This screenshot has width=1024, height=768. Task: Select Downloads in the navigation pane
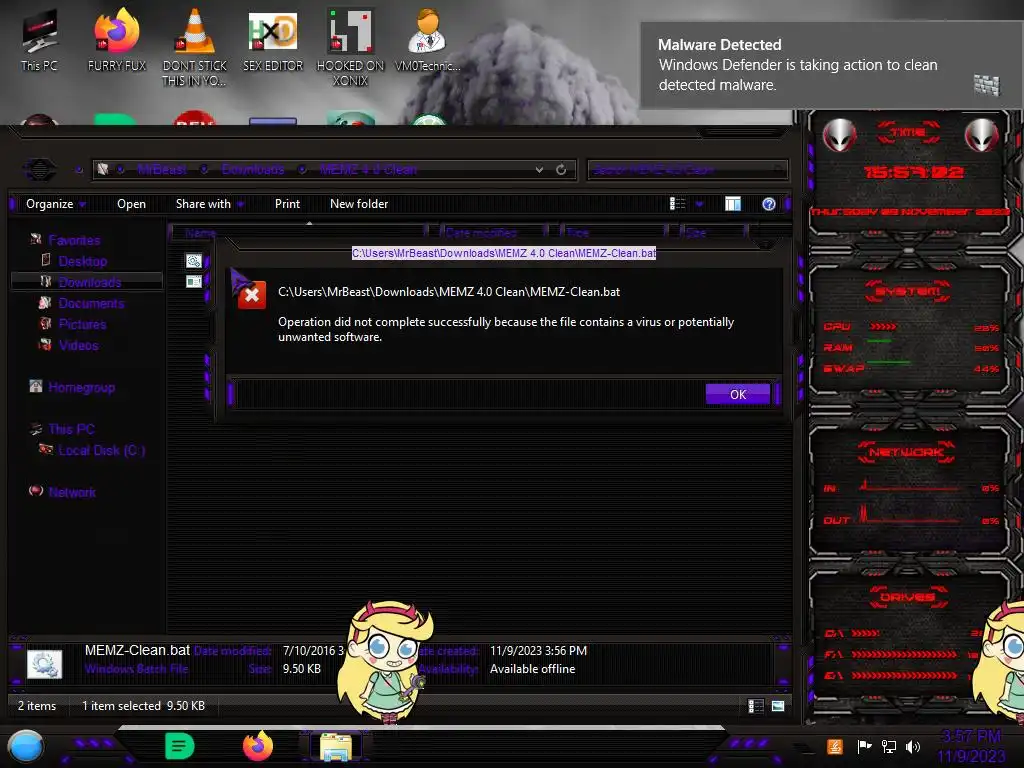[89, 282]
